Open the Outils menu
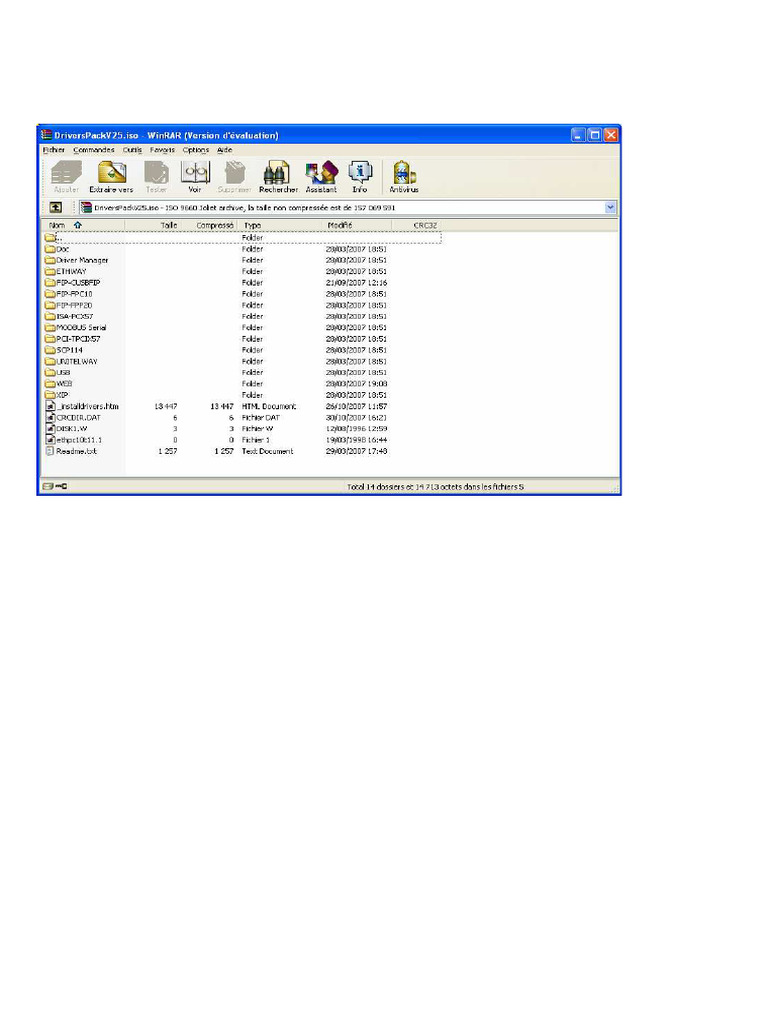 [132, 150]
